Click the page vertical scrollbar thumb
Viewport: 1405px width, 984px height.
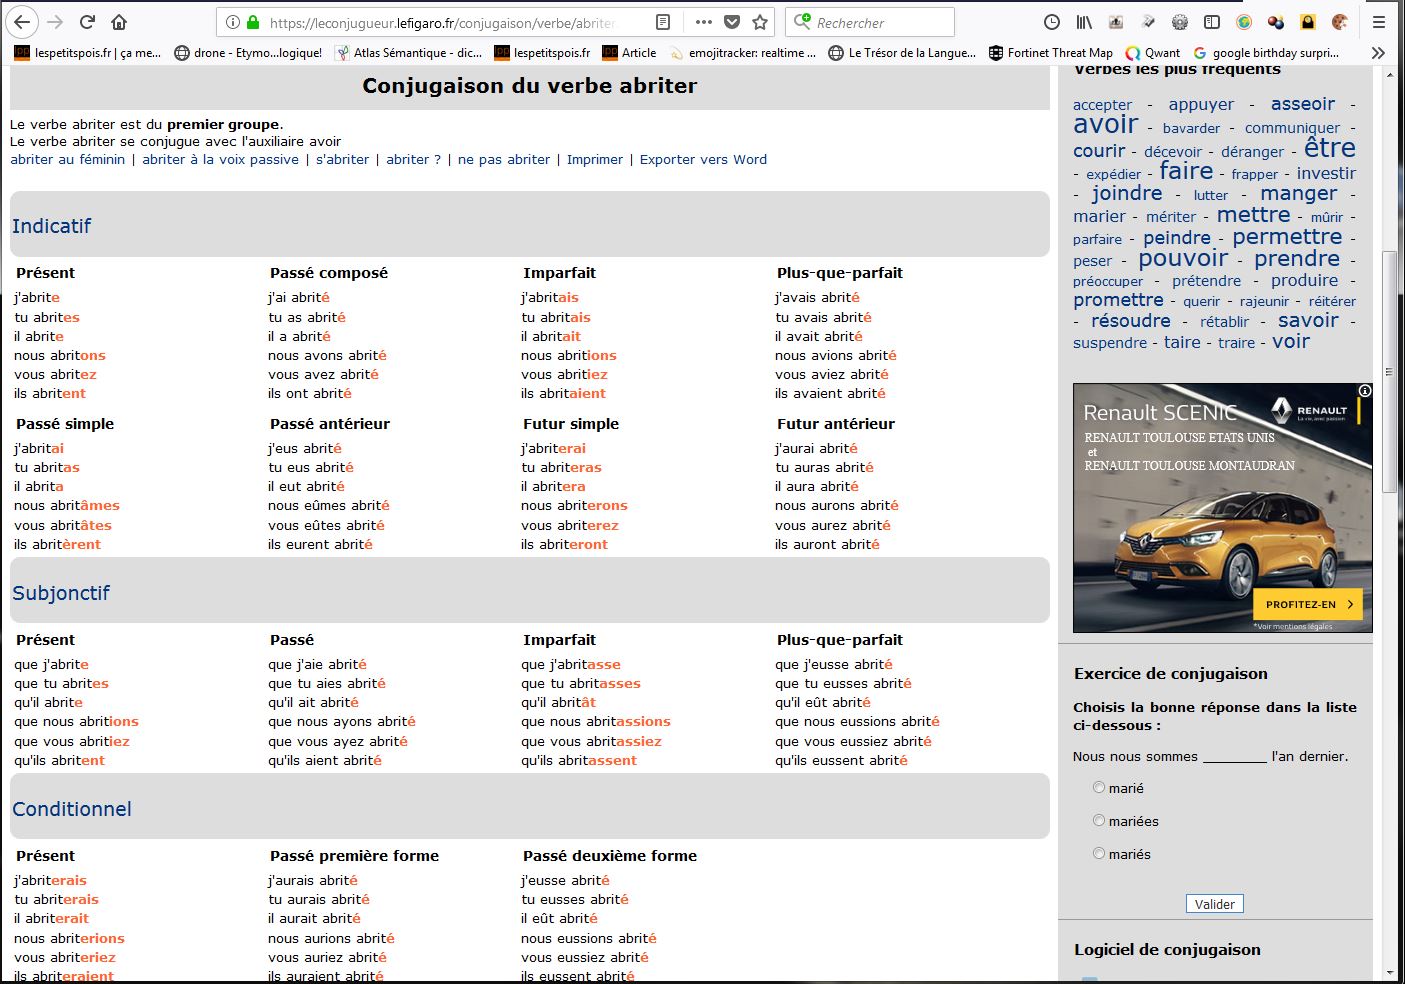pos(1389,370)
